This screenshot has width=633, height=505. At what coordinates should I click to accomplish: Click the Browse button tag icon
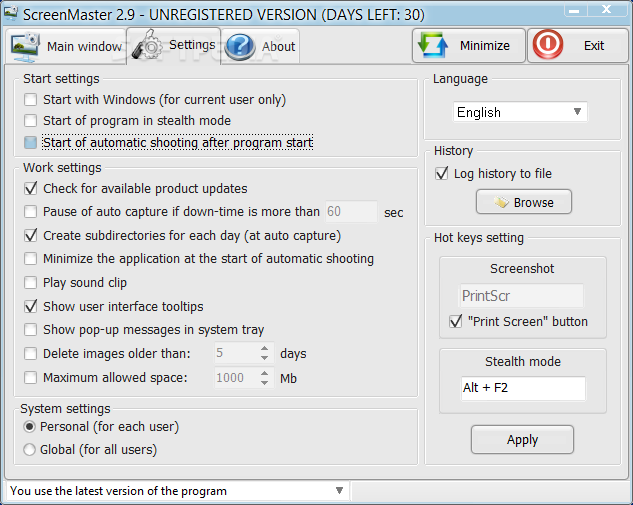pyautogui.click(x=501, y=202)
